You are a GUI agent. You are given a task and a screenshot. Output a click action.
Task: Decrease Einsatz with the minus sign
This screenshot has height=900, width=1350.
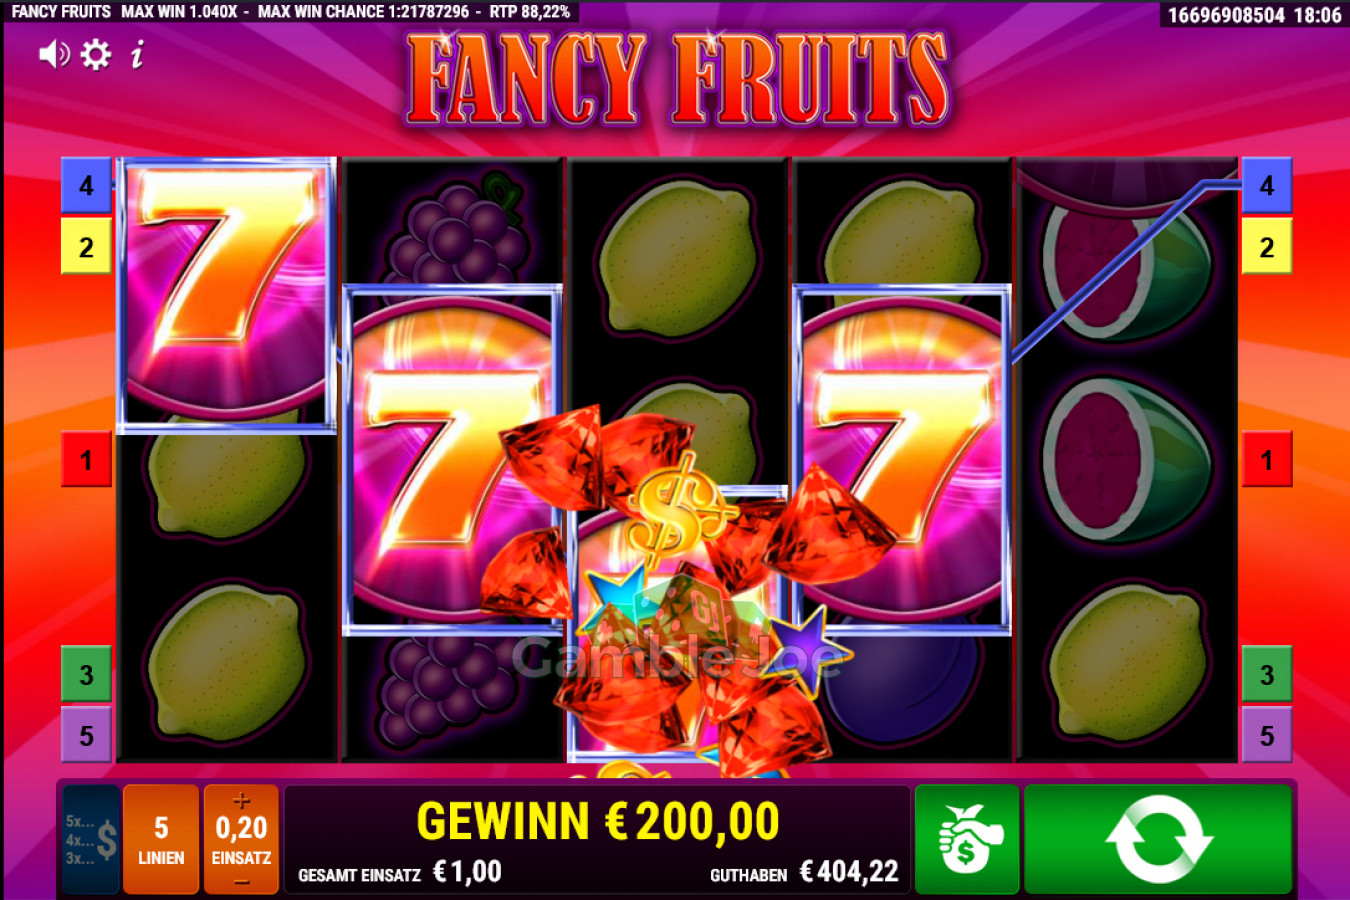[x=241, y=882]
